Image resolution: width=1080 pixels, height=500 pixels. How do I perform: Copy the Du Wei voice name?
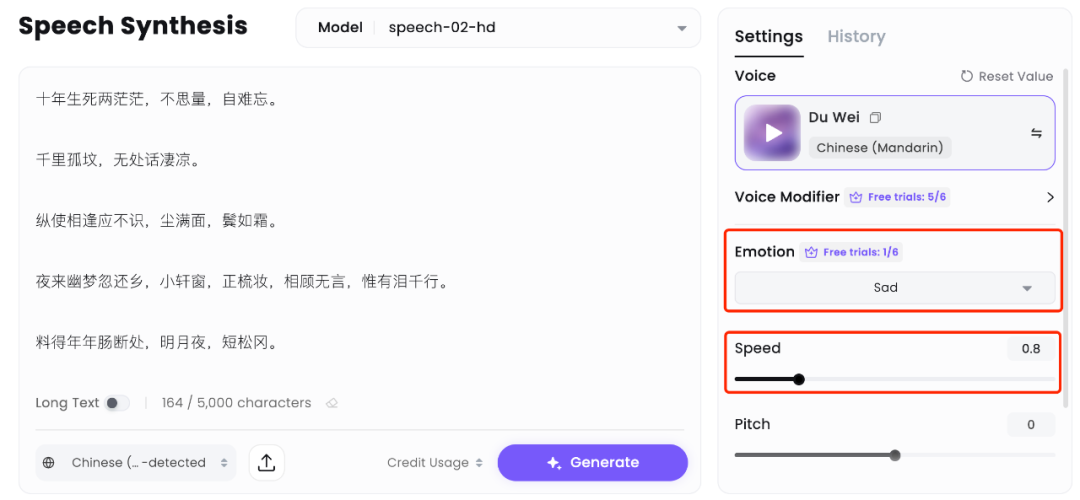coord(875,118)
